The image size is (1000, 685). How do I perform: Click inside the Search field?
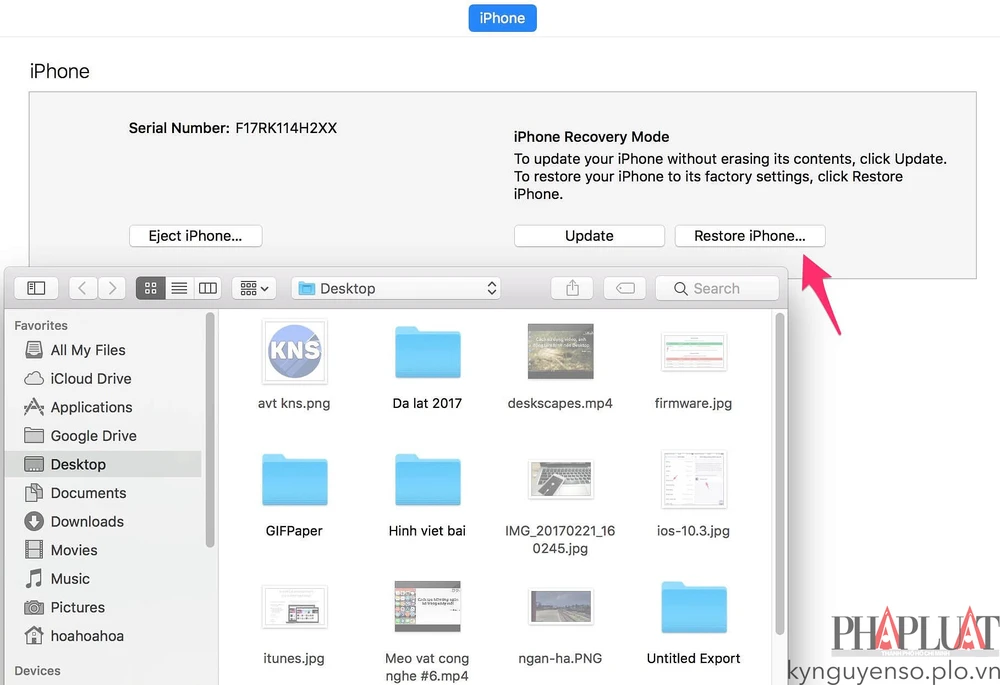tap(716, 288)
